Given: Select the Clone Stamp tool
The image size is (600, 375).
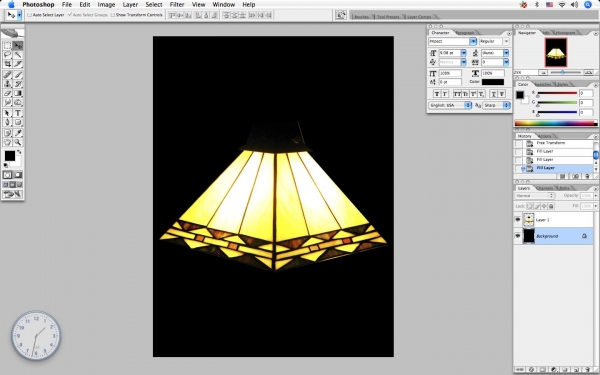Looking at the screenshot, I should click(7, 84).
